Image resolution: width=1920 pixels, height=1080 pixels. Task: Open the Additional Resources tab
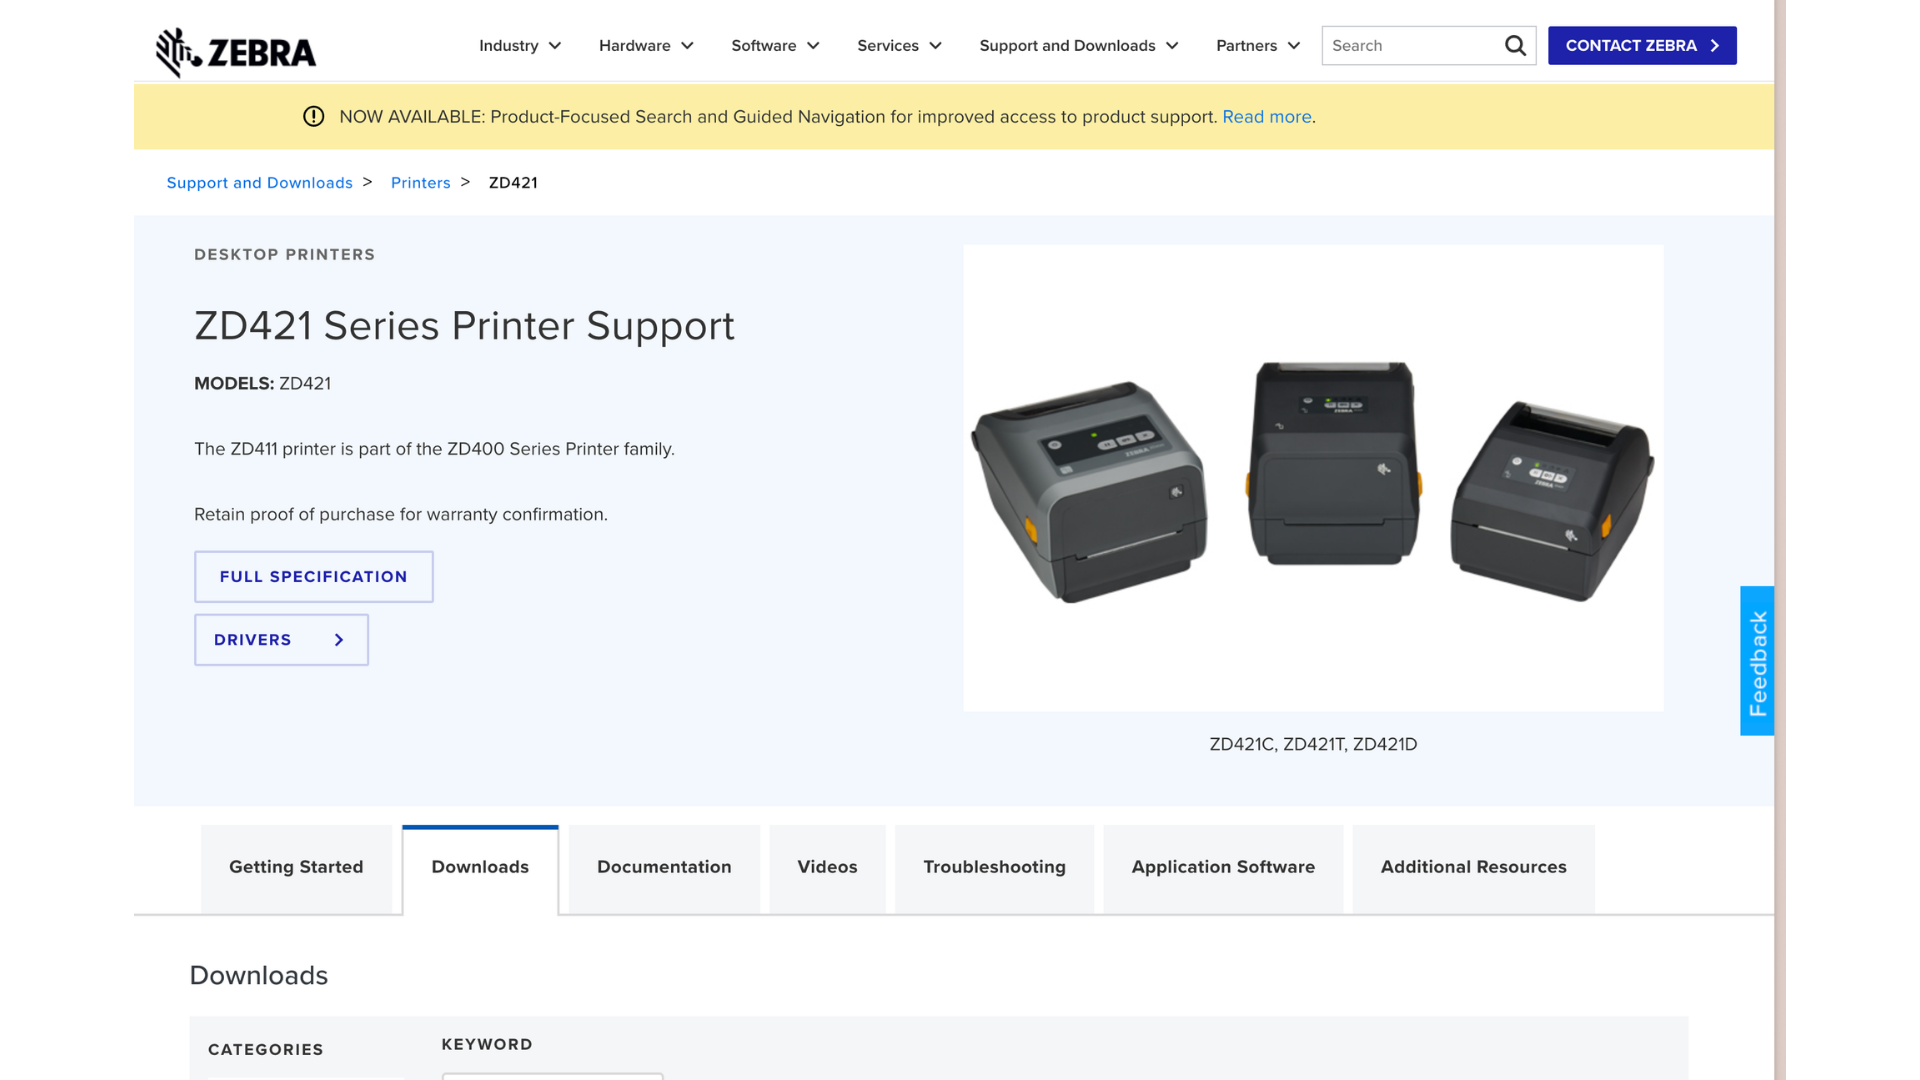1473,868
